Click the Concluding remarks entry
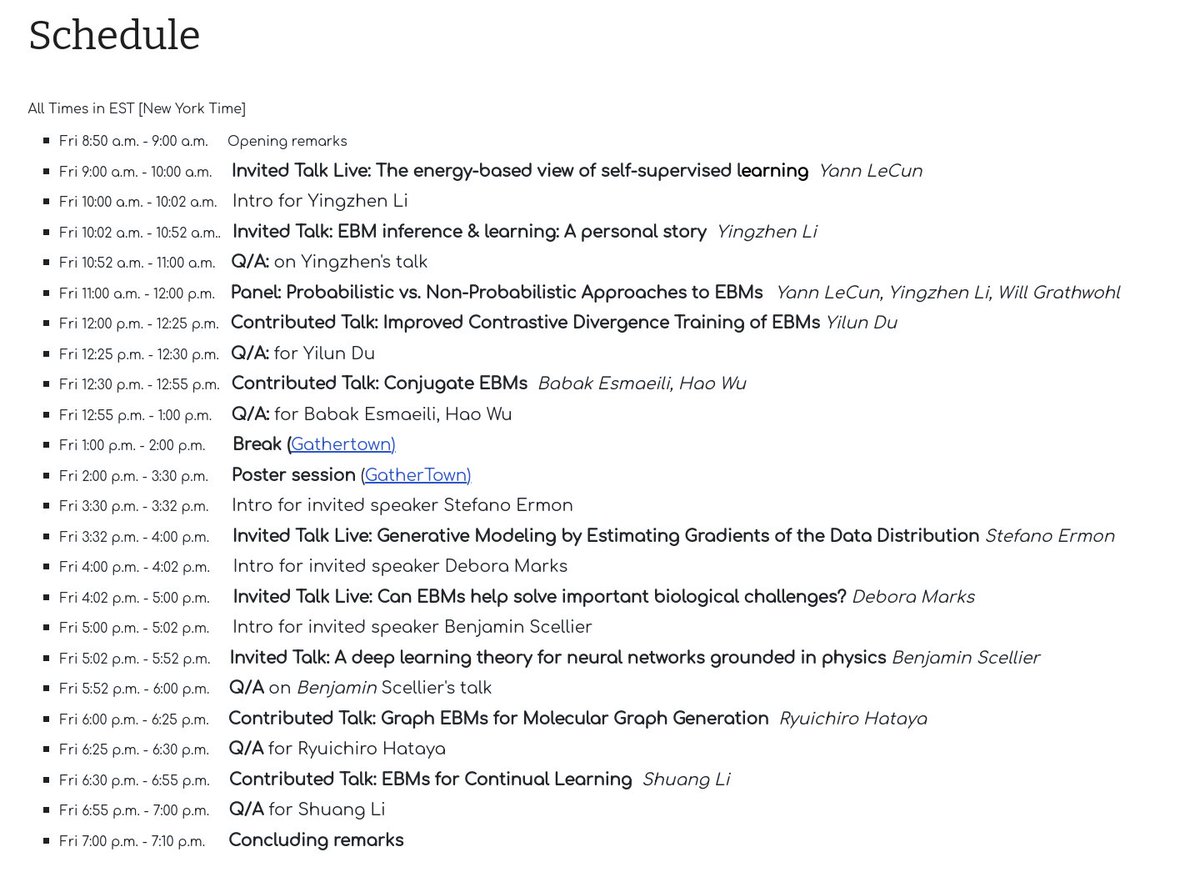 (316, 840)
